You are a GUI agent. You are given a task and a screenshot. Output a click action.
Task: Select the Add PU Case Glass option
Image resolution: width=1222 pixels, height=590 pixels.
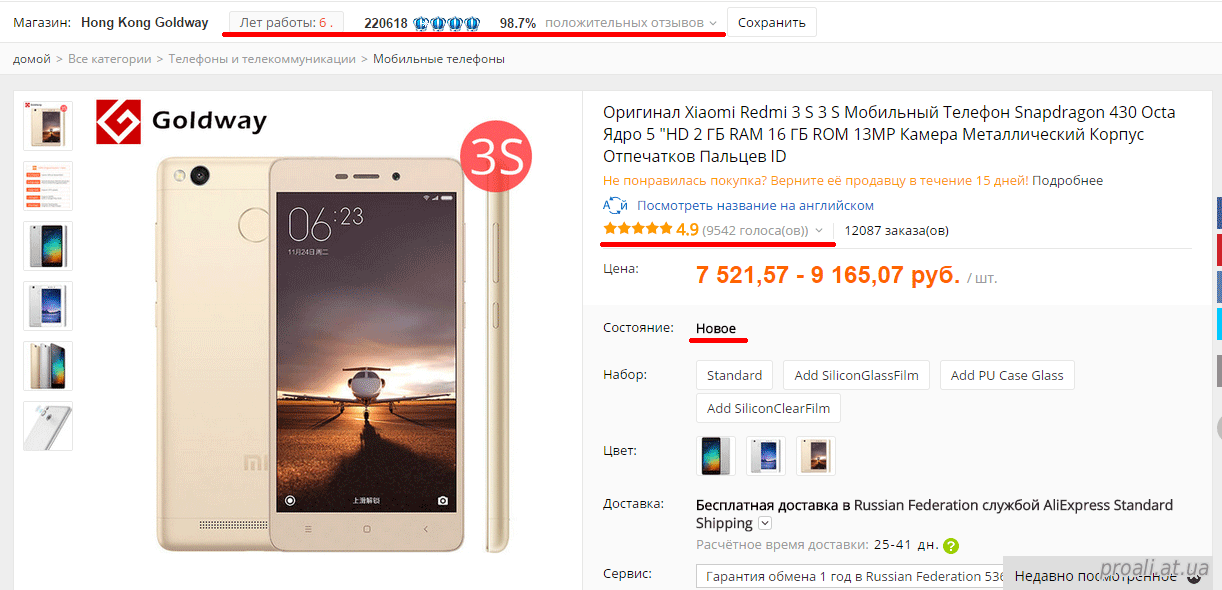pyautogui.click(x=1007, y=375)
